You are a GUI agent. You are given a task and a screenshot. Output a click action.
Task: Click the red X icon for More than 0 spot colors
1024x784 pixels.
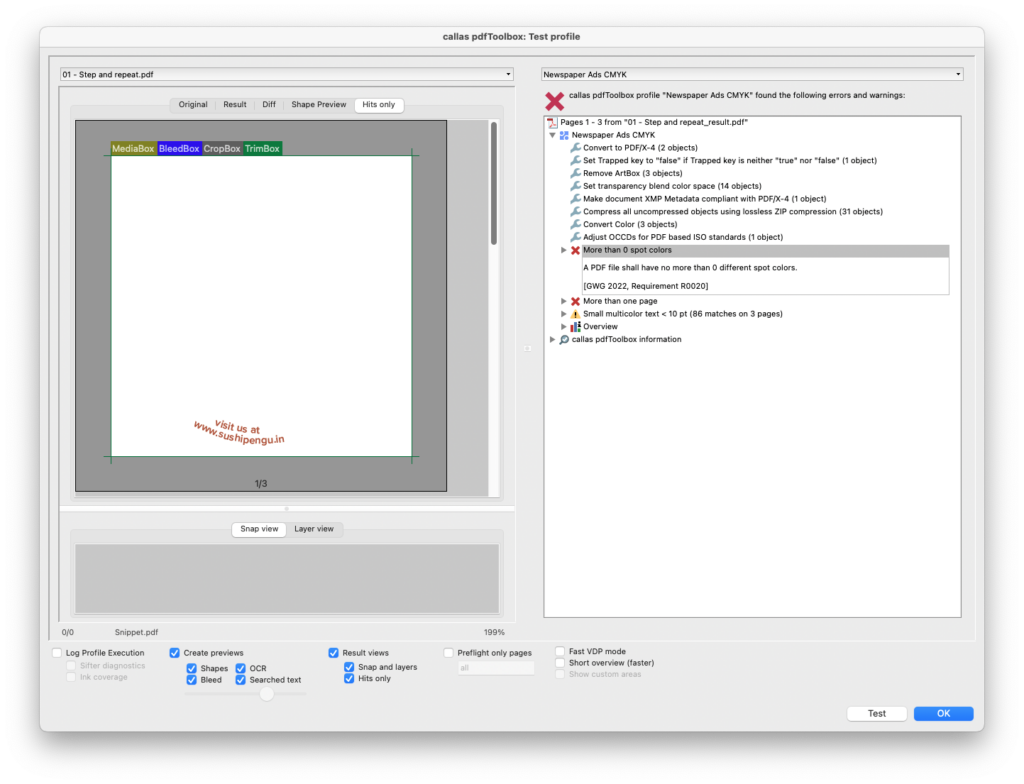click(x=574, y=250)
